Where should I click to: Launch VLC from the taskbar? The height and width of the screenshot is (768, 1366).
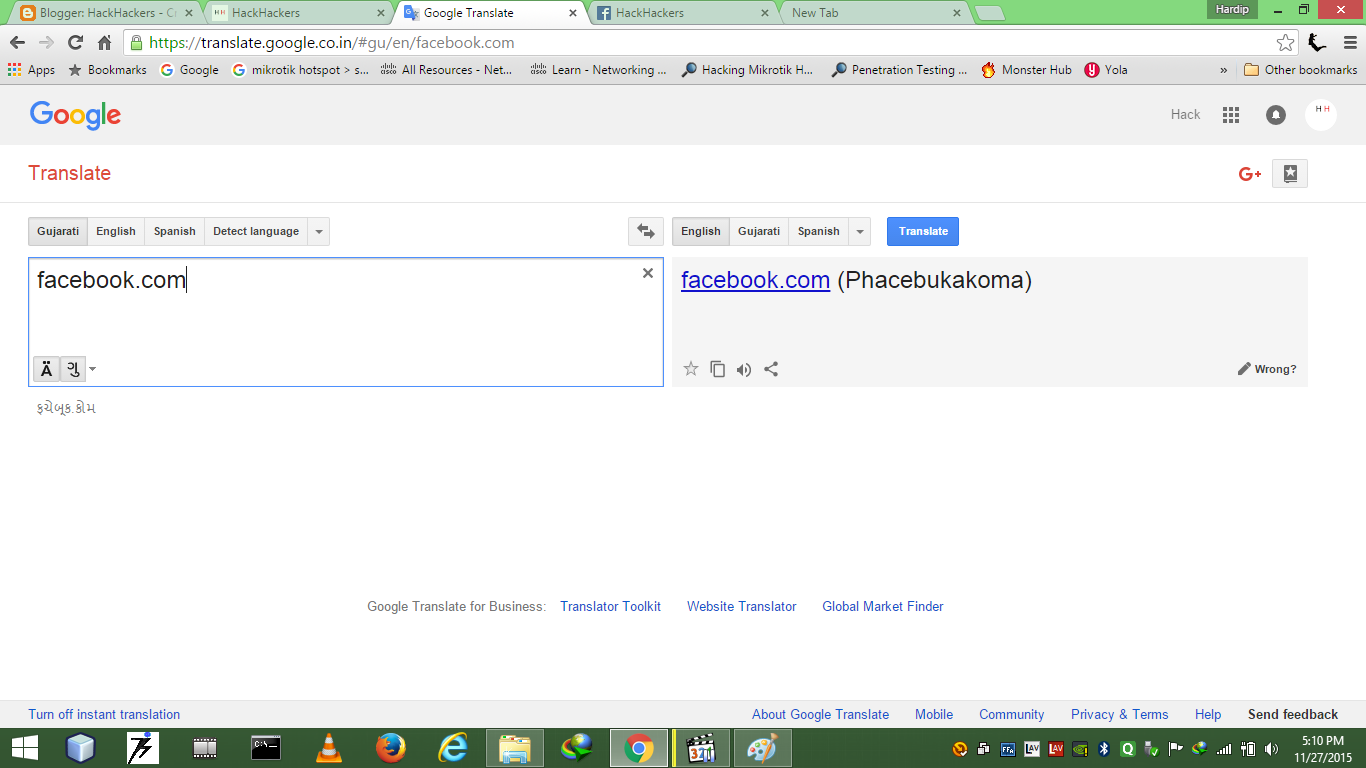328,748
